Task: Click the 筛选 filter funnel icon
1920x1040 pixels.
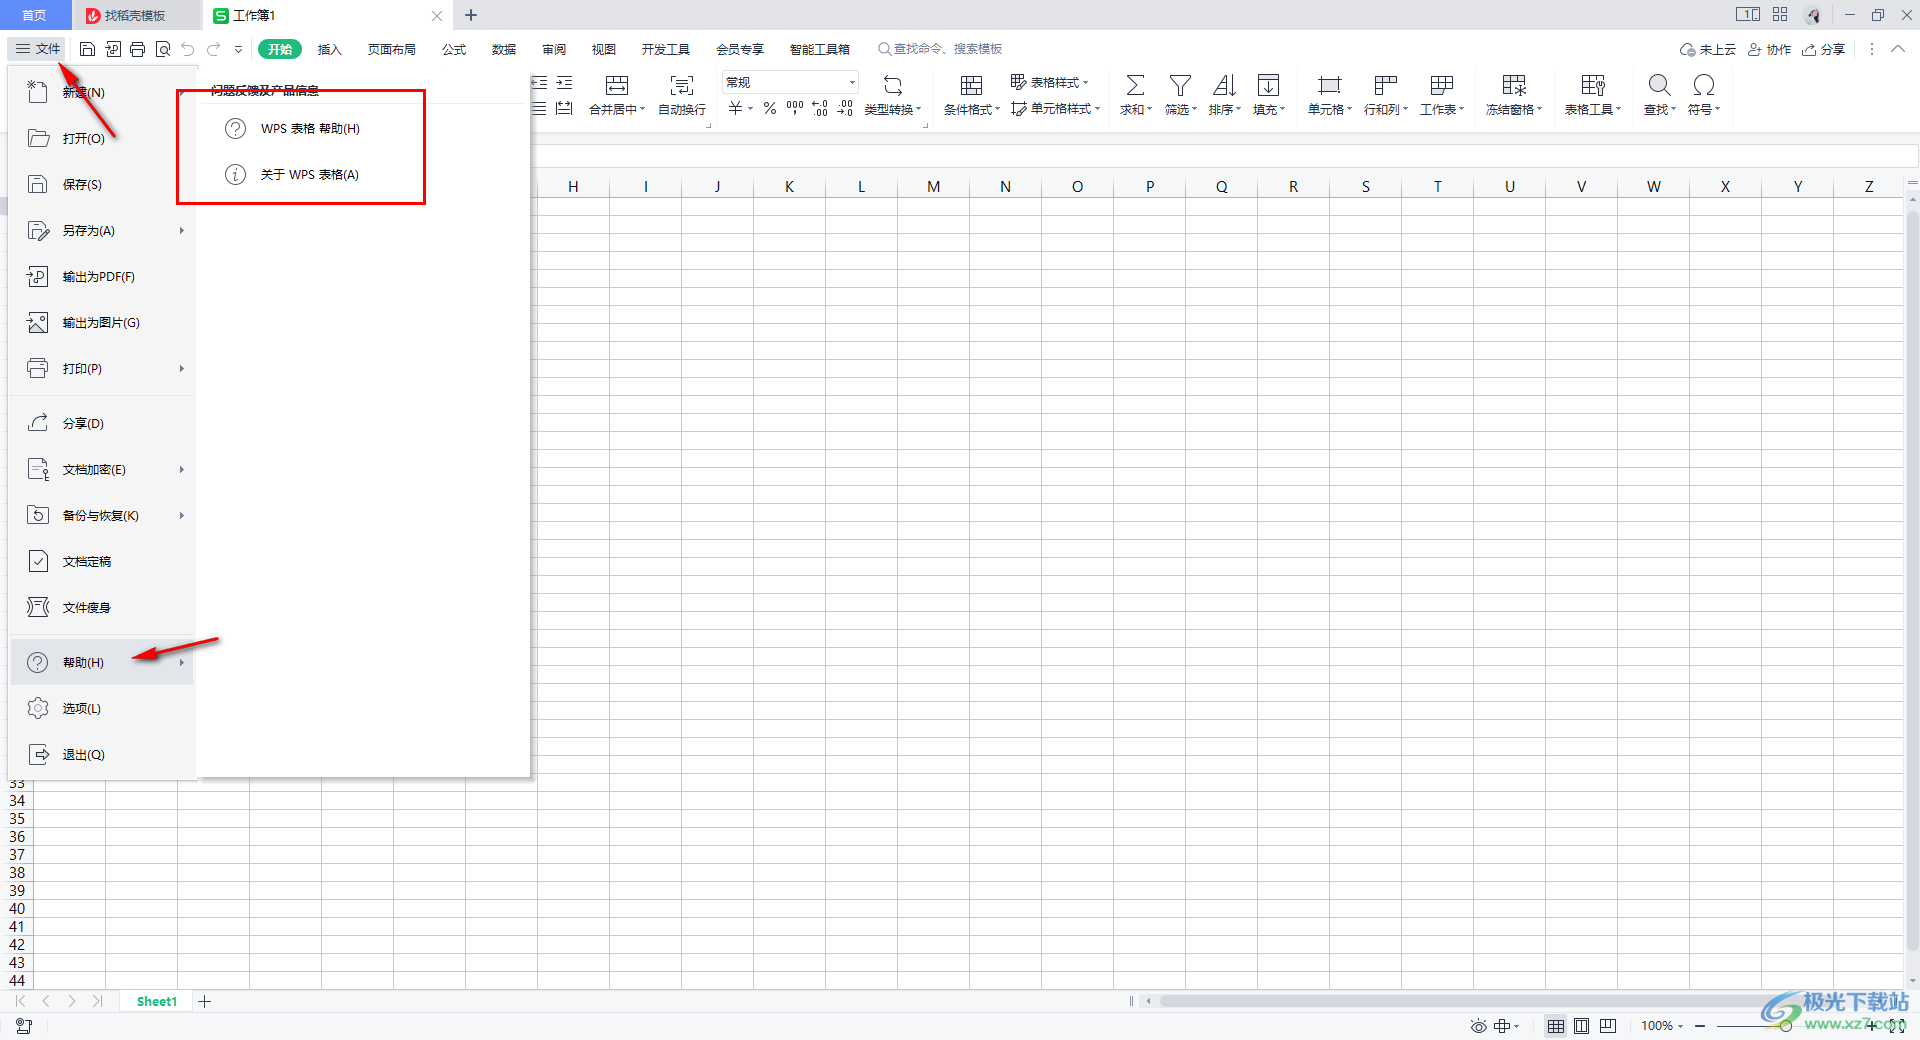Action: coord(1180,85)
